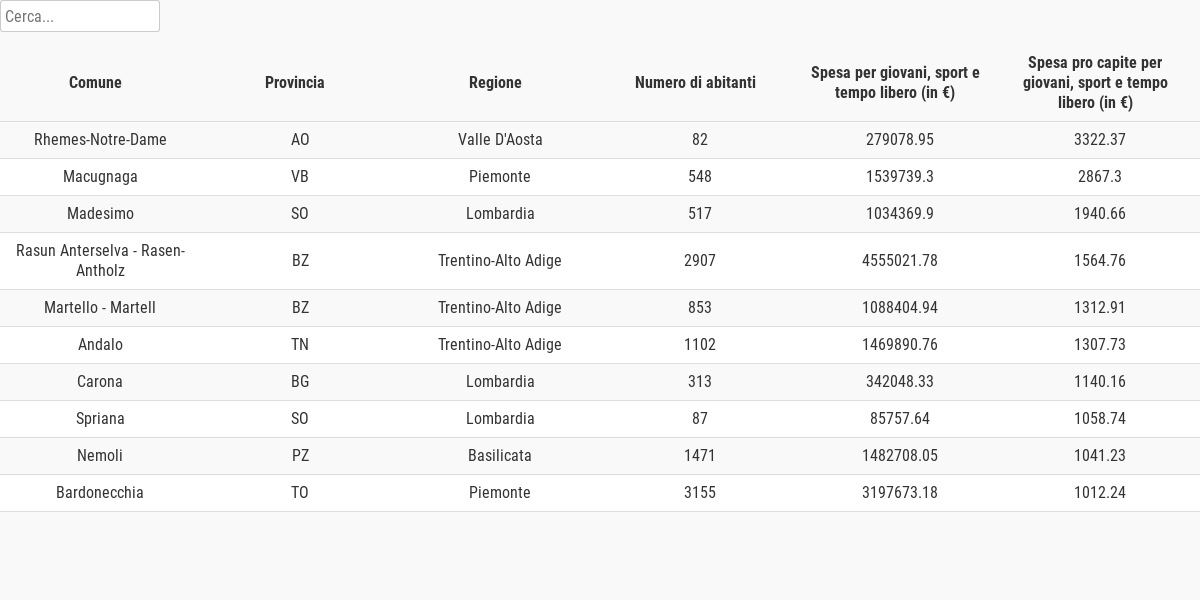
Task: Select the Andalo comune cell
Action: point(100,345)
